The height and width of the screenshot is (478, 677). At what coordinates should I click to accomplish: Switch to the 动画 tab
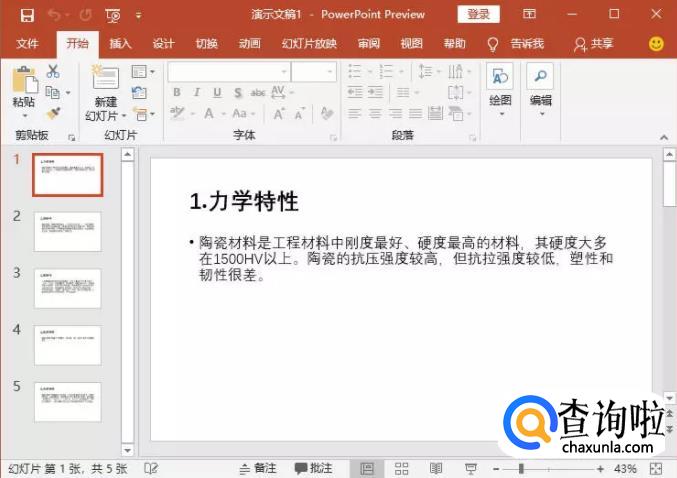click(250, 44)
